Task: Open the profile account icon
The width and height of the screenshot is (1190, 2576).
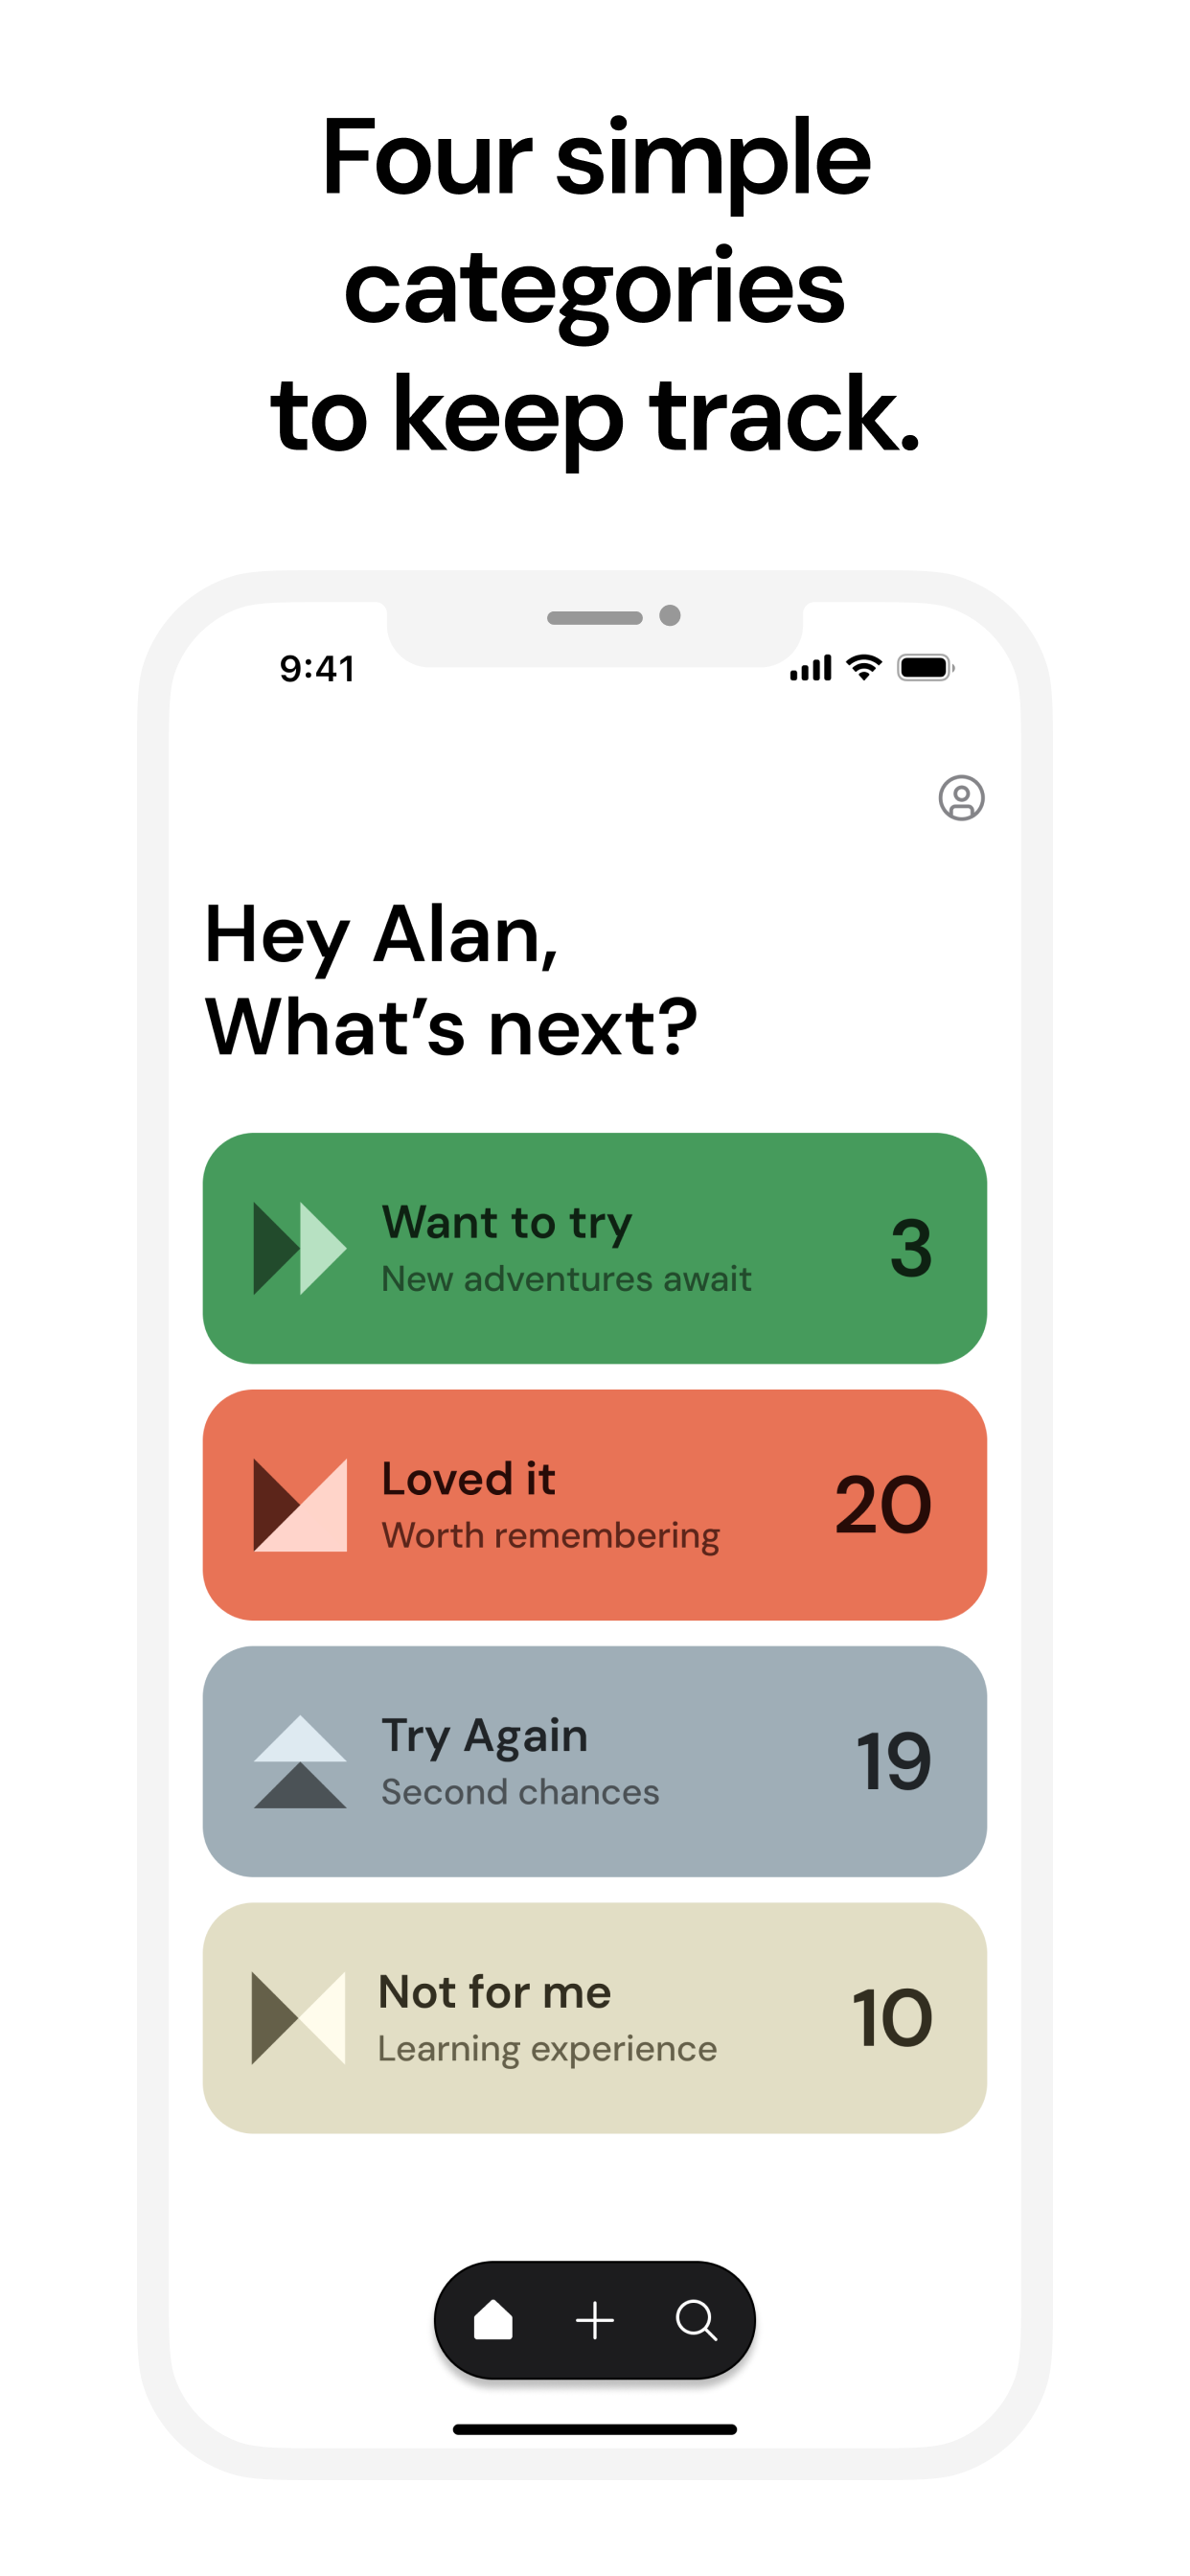Action: point(961,798)
